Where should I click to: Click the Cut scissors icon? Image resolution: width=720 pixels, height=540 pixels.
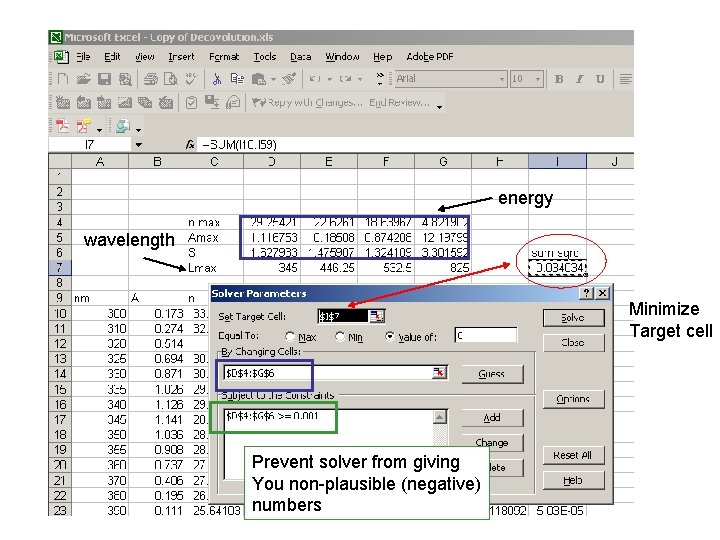tap(217, 79)
